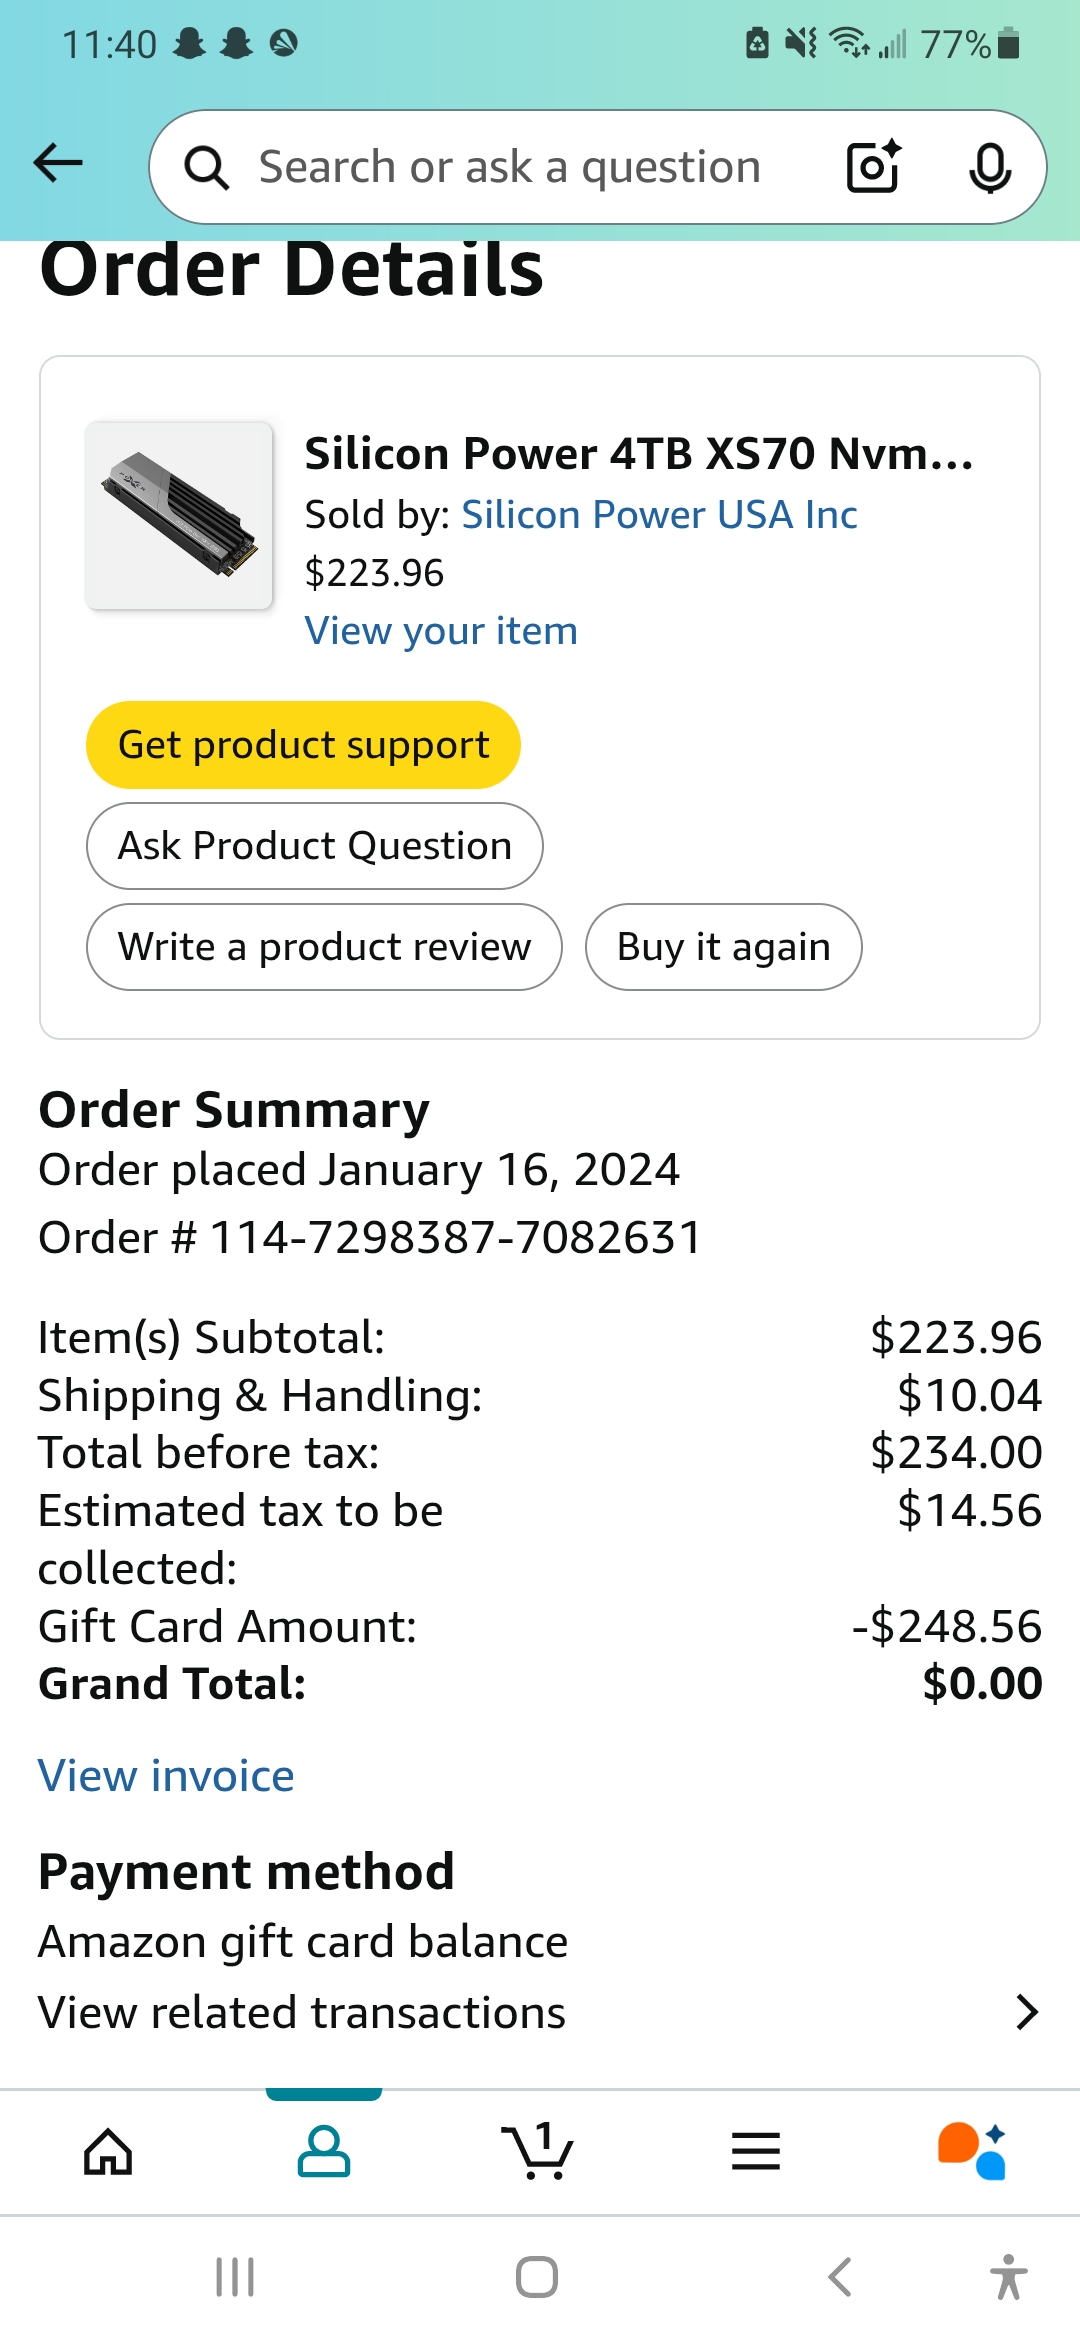Tap Android recent apps button
The height and width of the screenshot is (2340, 1080).
click(236, 2277)
